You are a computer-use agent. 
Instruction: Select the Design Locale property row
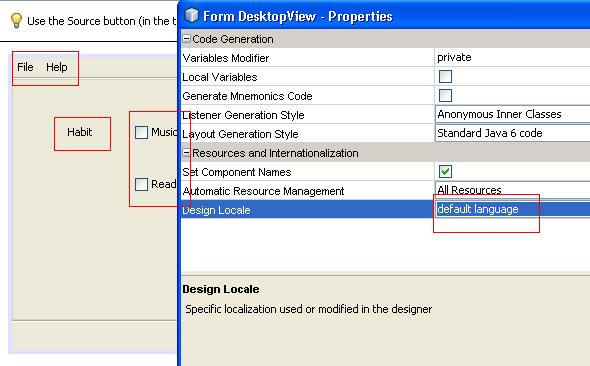point(385,209)
